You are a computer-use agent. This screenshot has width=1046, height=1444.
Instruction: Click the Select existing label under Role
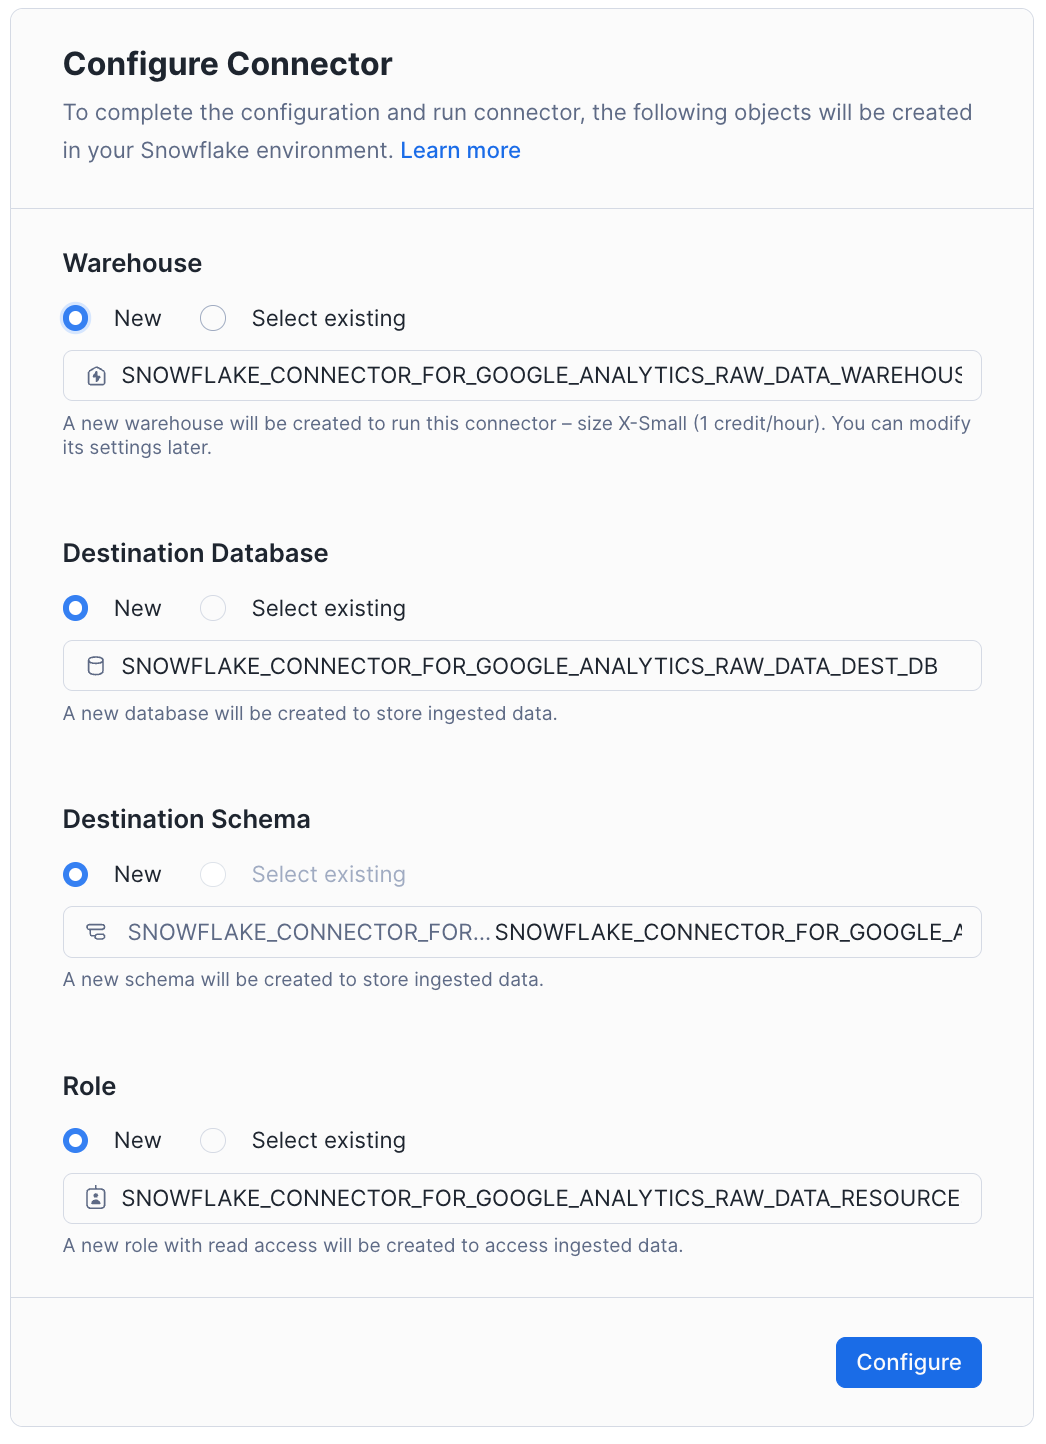329,1140
